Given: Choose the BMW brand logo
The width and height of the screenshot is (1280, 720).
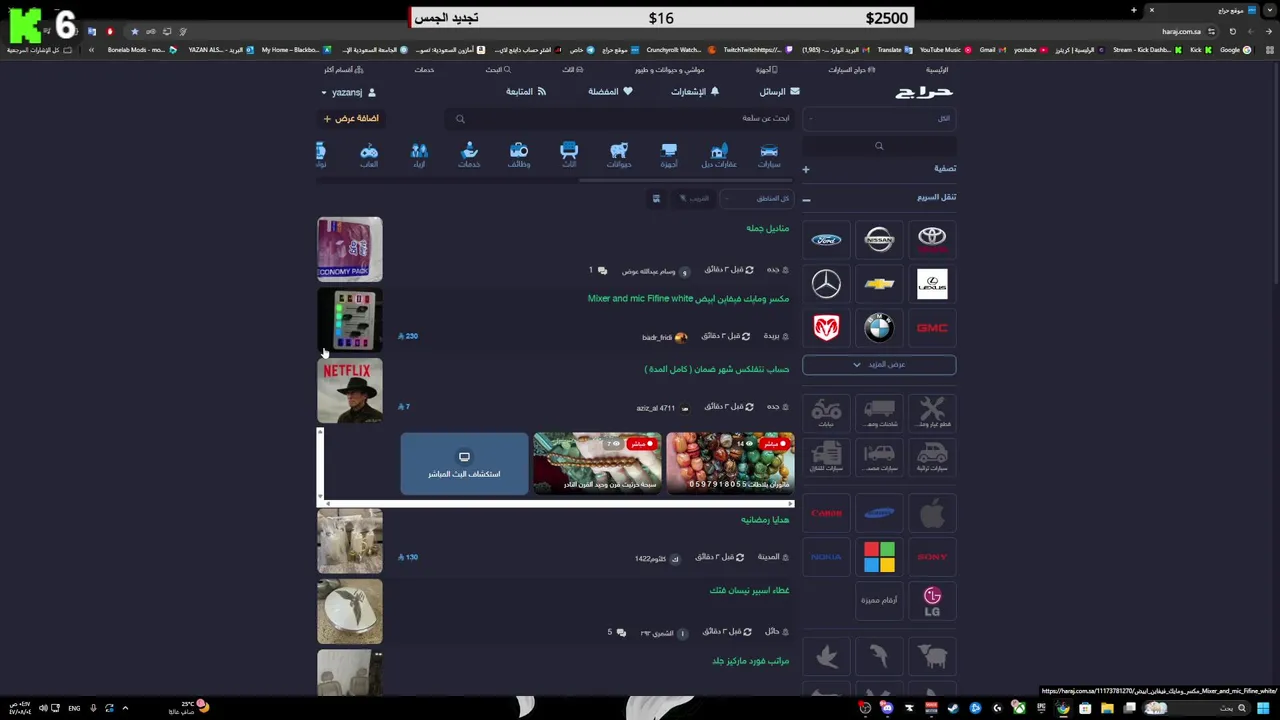Looking at the screenshot, I should pos(879,328).
